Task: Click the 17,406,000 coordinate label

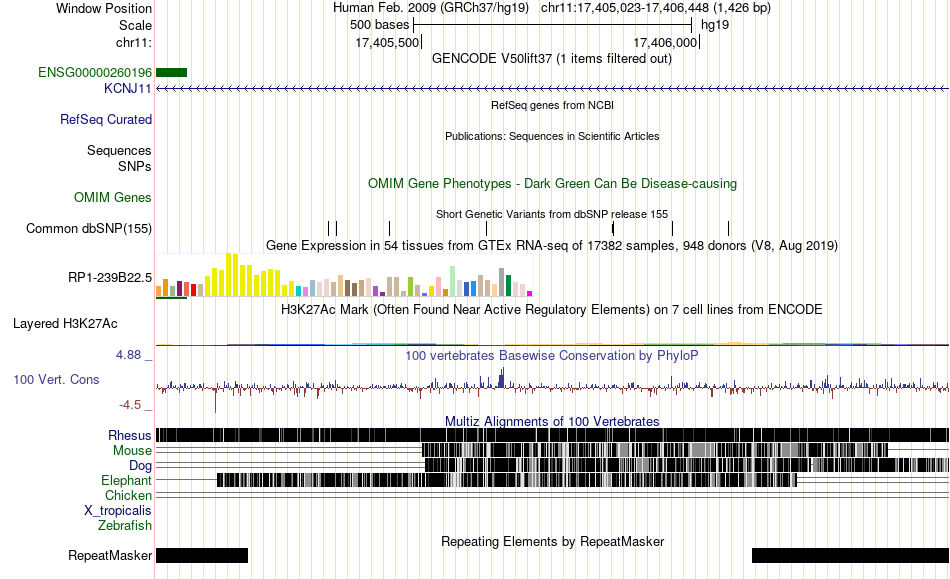Action: coord(665,42)
